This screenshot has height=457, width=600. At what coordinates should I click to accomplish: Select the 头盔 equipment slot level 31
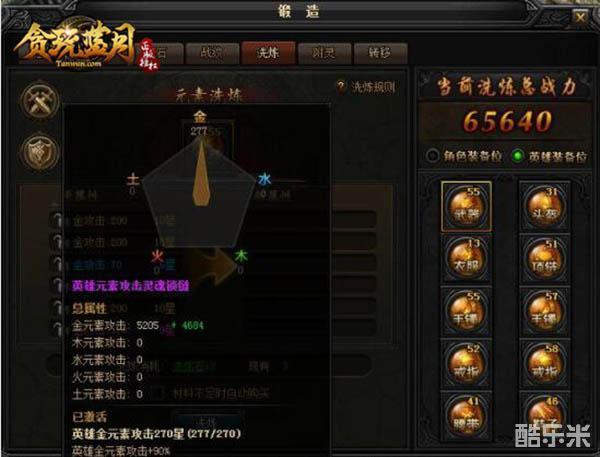pyautogui.click(x=545, y=207)
